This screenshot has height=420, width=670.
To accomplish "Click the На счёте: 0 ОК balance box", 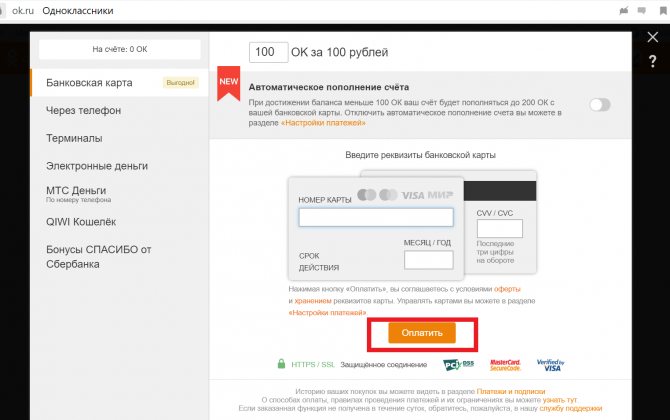I will pyautogui.click(x=120, y=49).
